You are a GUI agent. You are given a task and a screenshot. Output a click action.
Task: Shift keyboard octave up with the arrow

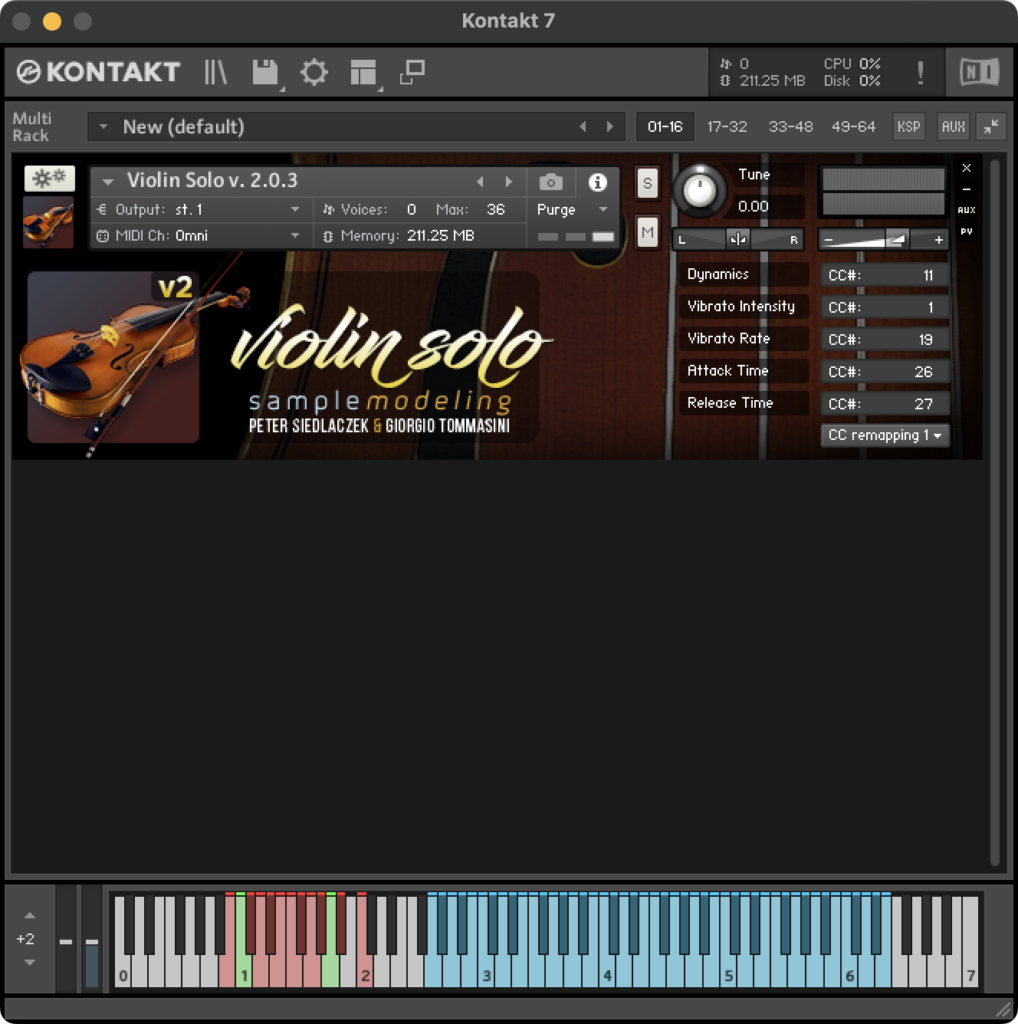coord(29,916)
